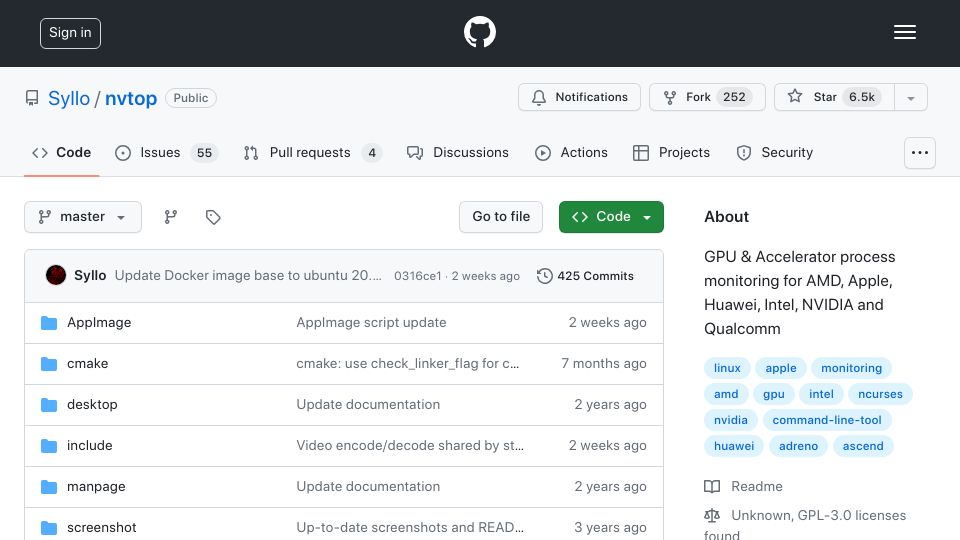Image resolution: width=960 pixels, height=540 pixels.
Task: Go to the Discussions tab
Action: coord(458,152)
